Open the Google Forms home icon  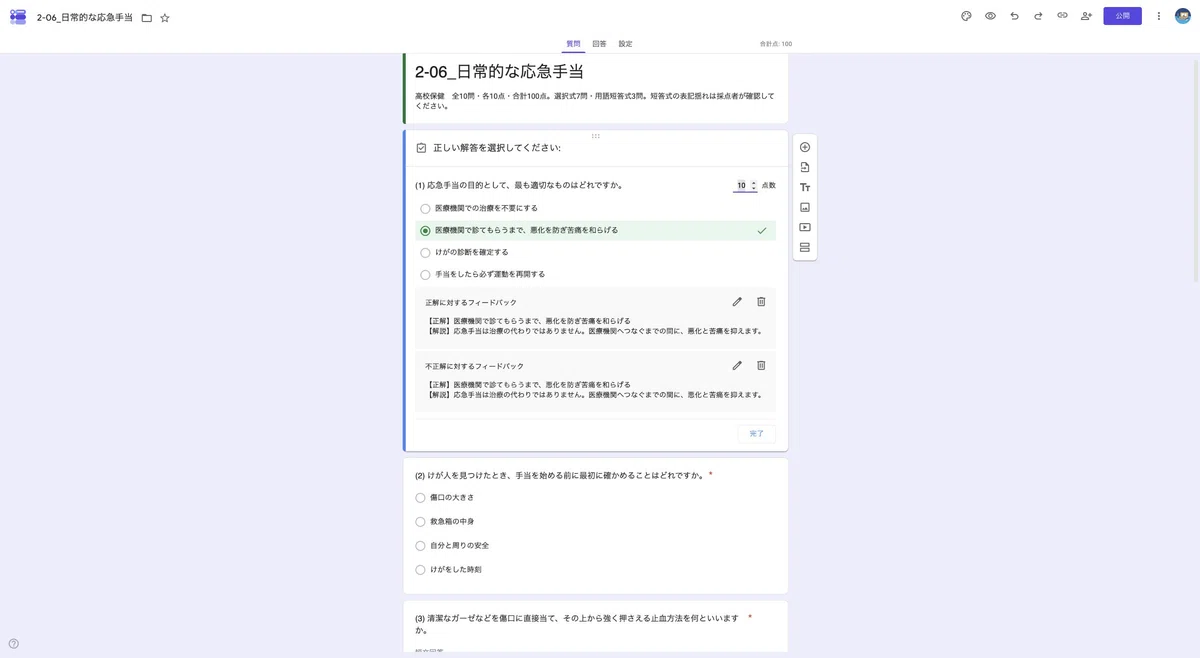18,17
